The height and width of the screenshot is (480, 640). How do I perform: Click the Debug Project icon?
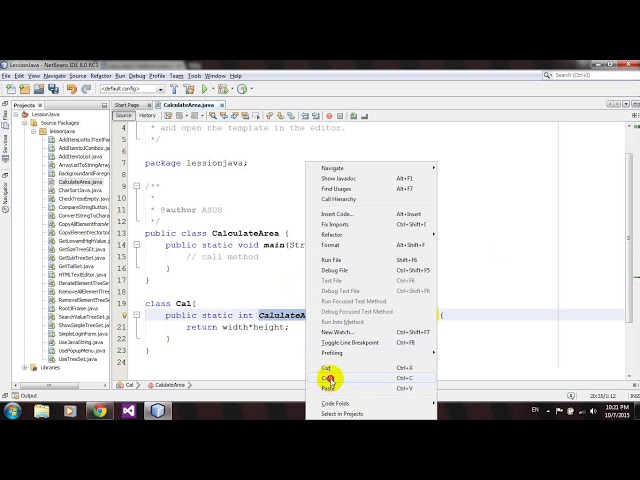pyautogui.click(x=223, y=89)
